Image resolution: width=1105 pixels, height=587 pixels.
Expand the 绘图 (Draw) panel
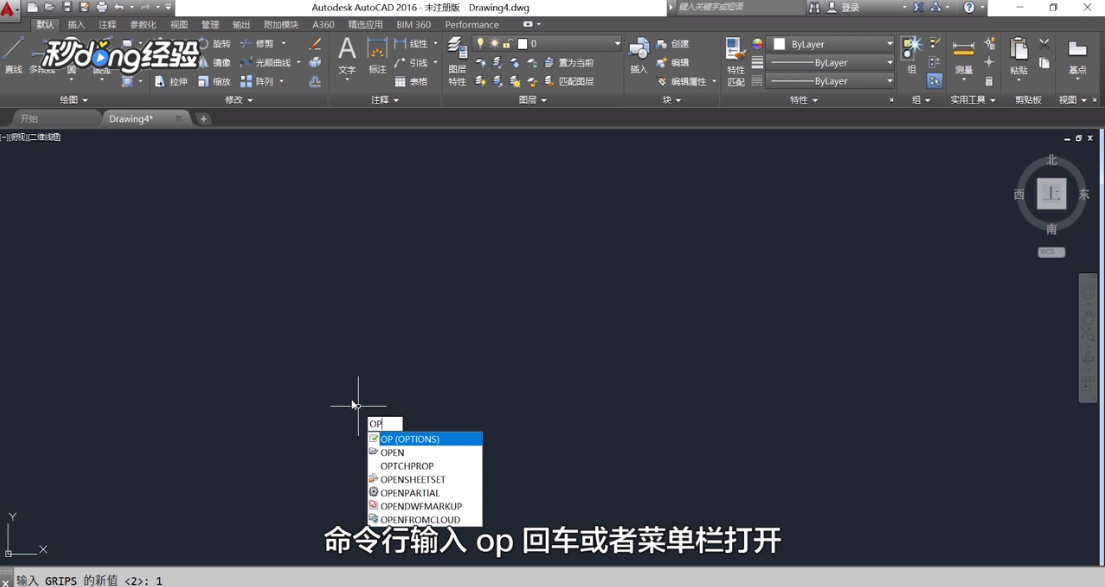73,100
